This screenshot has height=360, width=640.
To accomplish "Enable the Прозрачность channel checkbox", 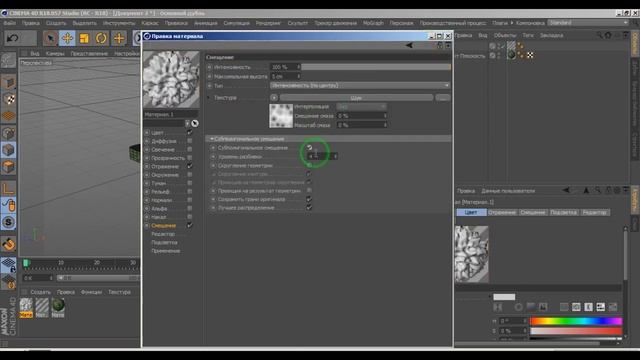I will tap(189, 158).
